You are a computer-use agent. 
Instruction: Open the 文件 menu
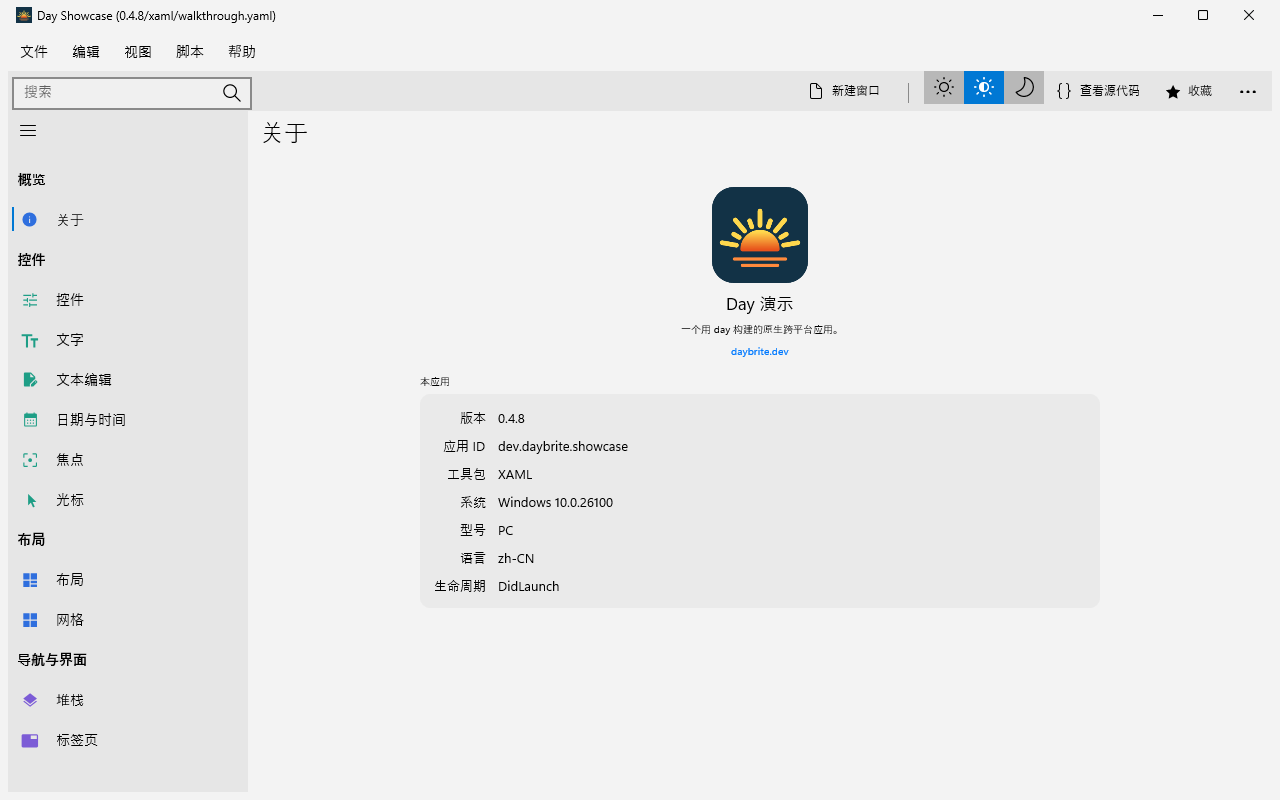pyautogui.click(x=34, y=52)
